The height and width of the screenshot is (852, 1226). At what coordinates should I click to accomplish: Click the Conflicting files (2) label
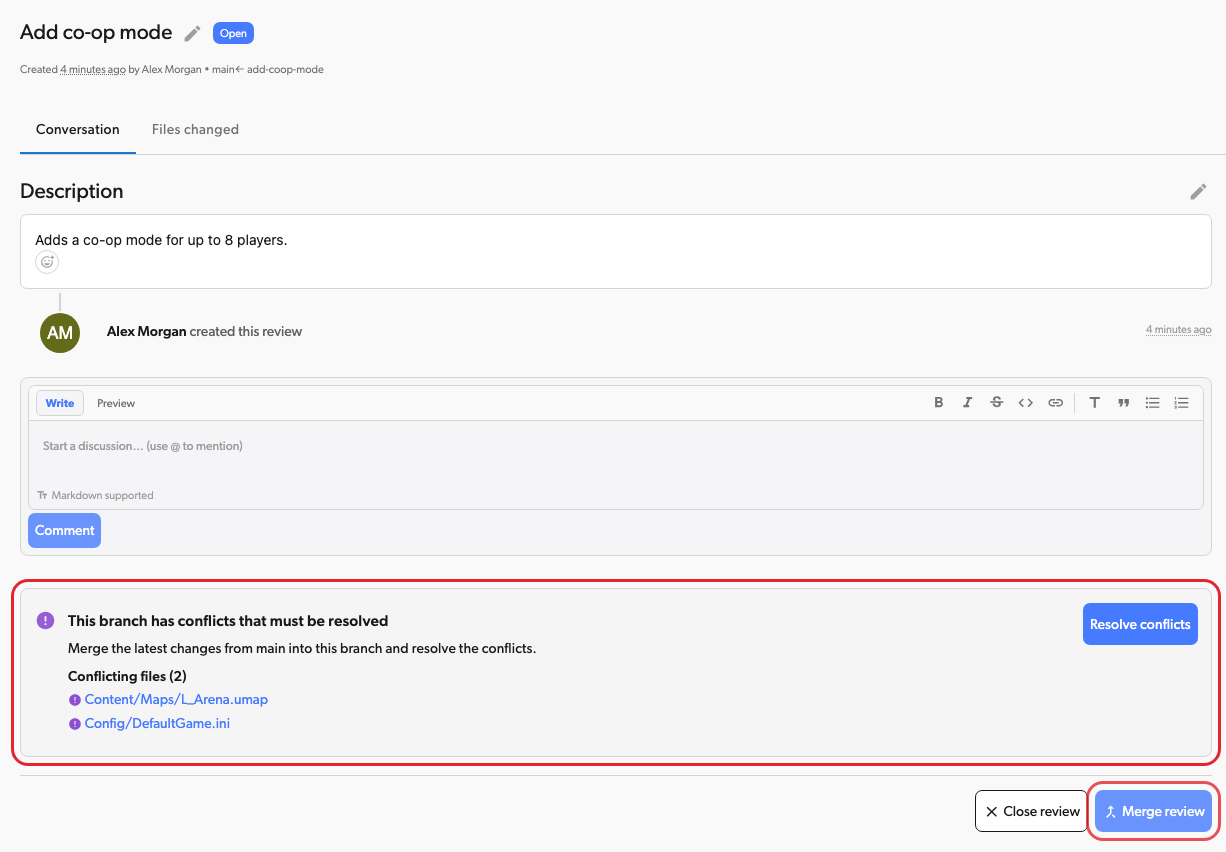click(x=127, y=676)
